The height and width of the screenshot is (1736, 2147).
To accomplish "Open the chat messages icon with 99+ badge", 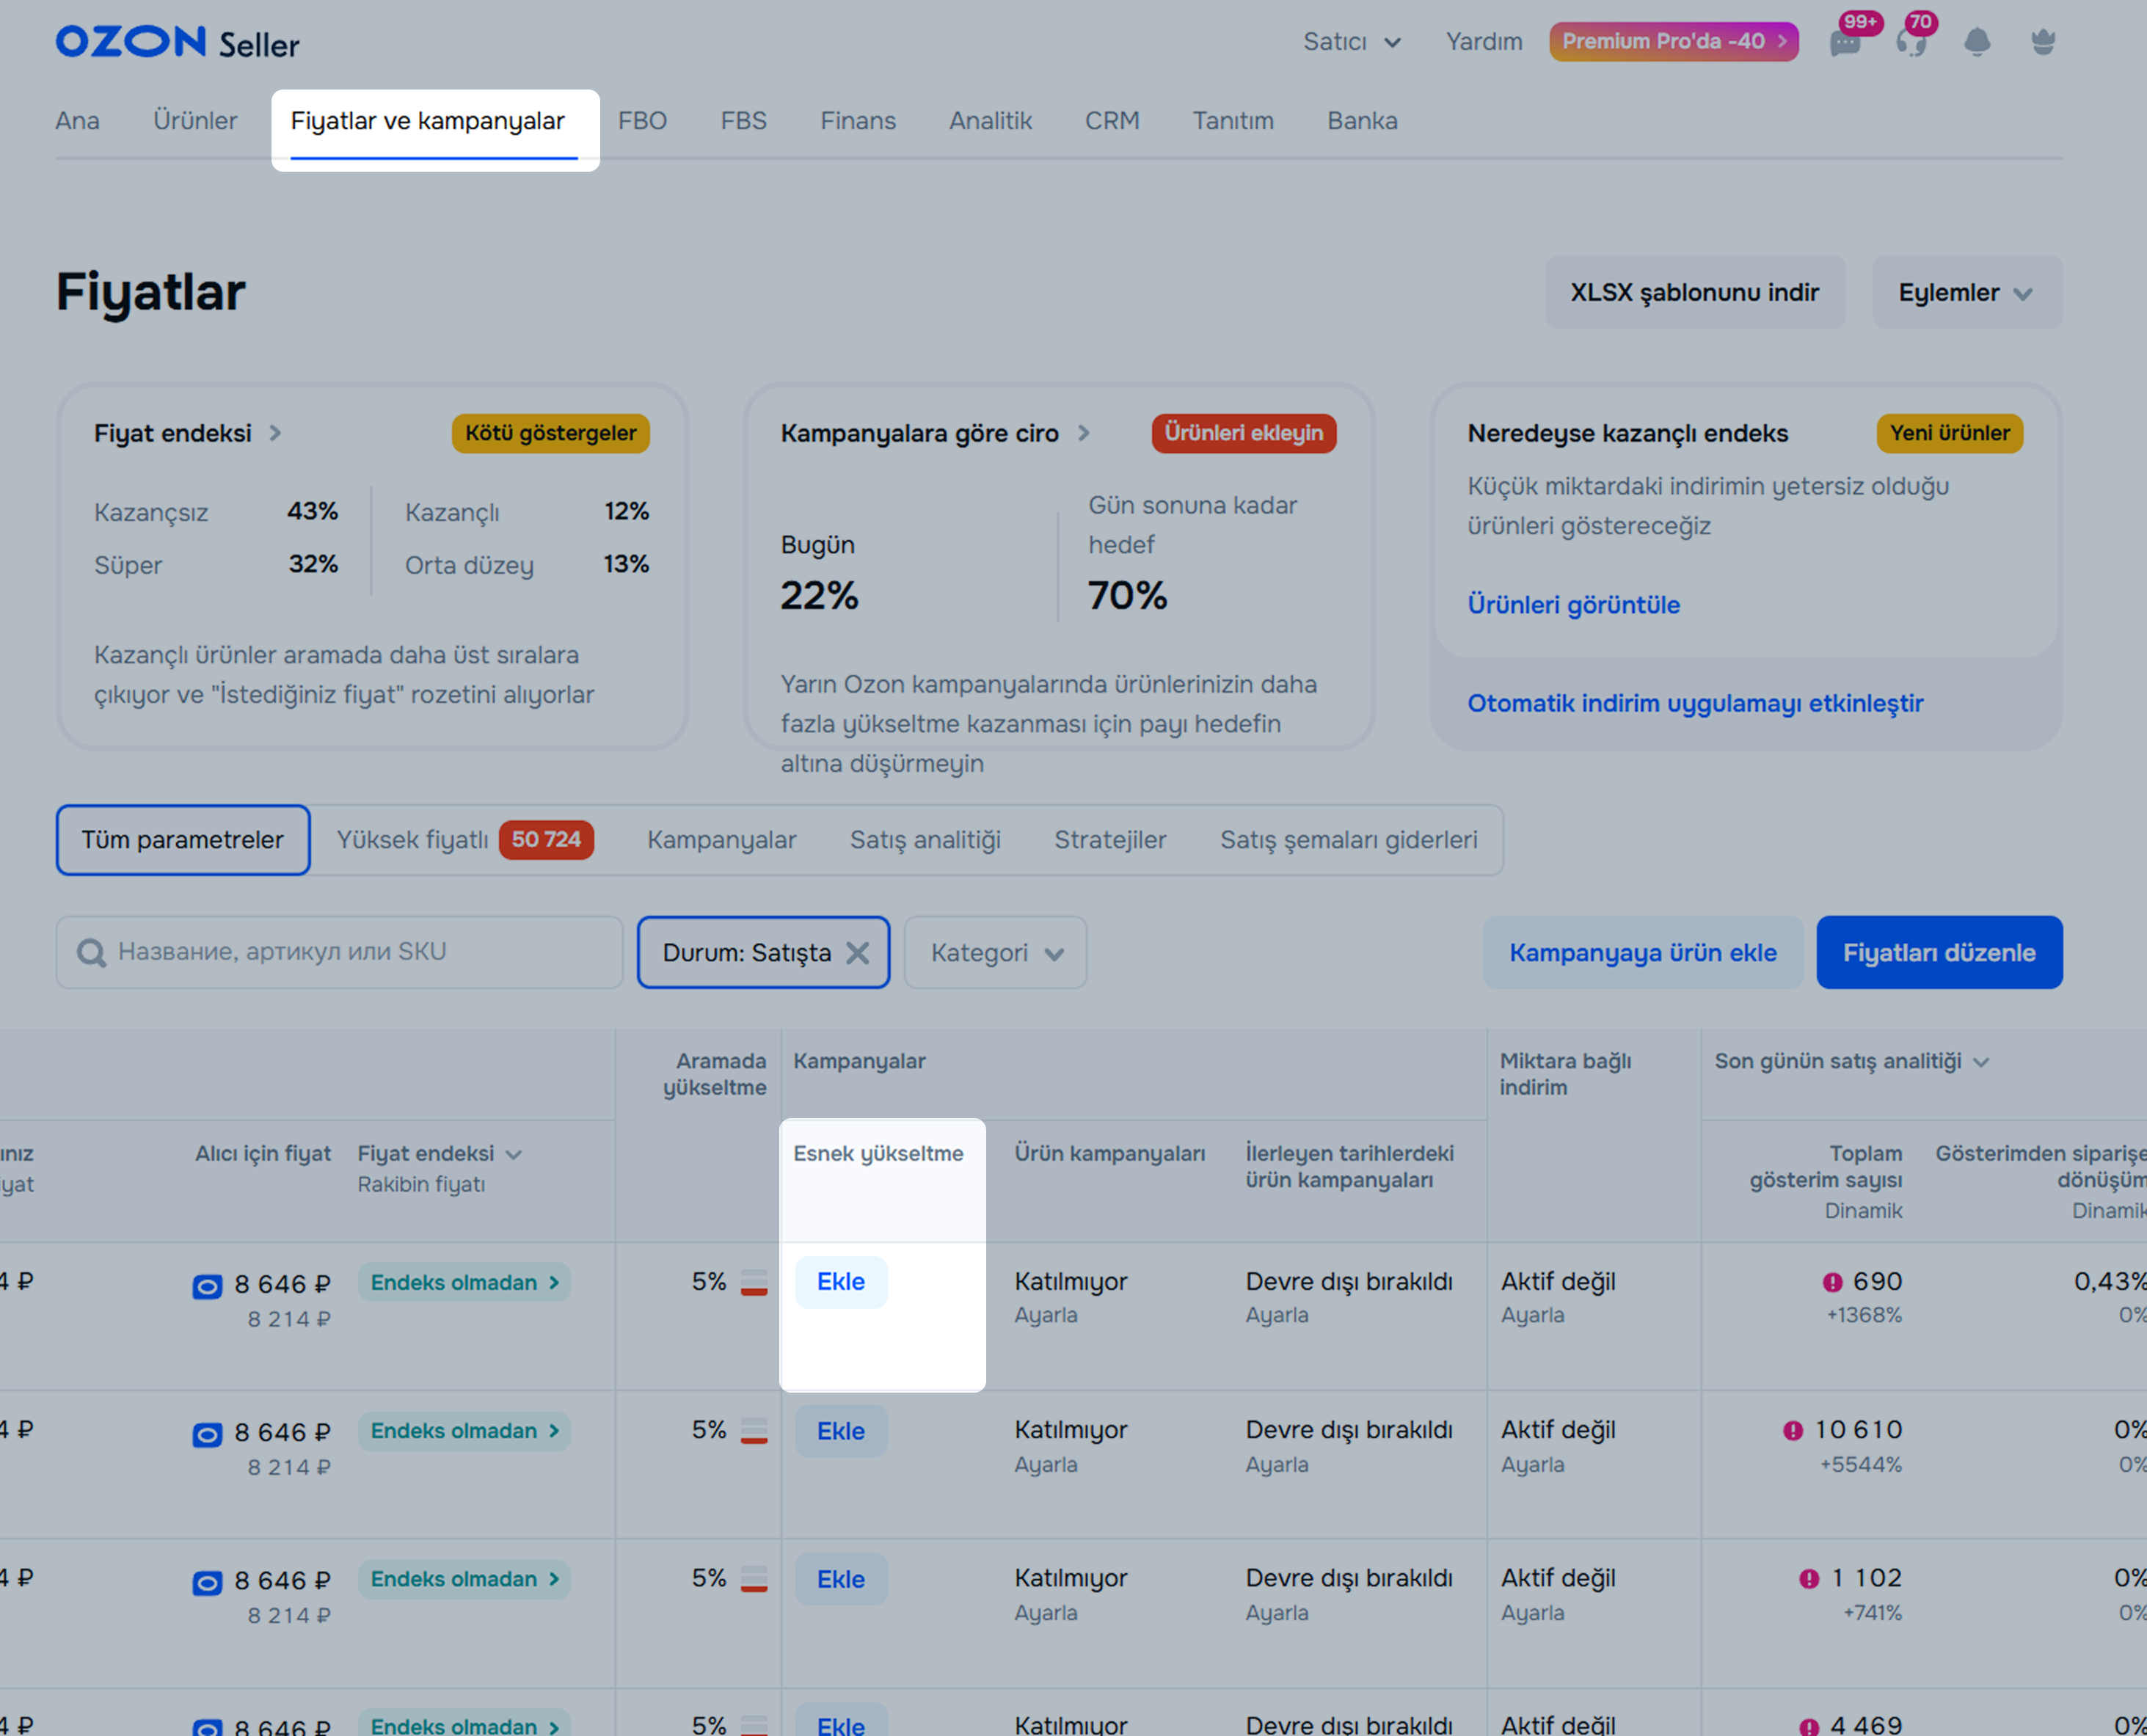I will click(x=1844, y=43).
